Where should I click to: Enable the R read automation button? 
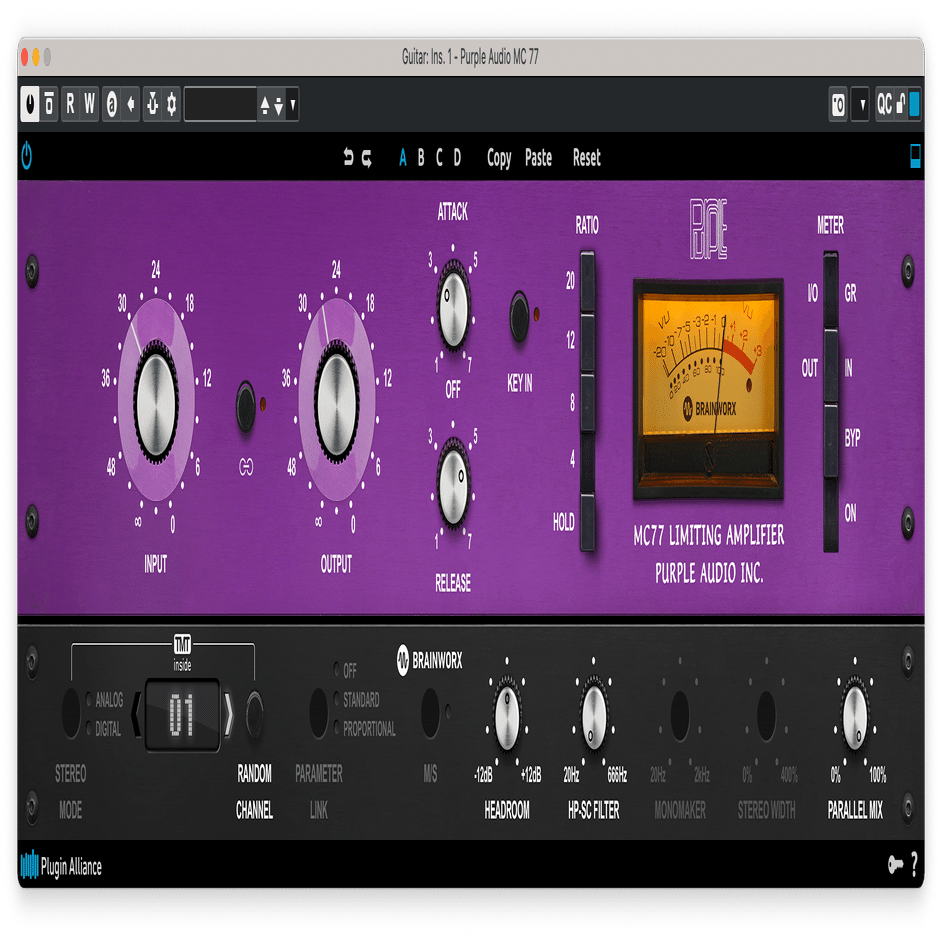pyautogui.click(x=70, y=104)
